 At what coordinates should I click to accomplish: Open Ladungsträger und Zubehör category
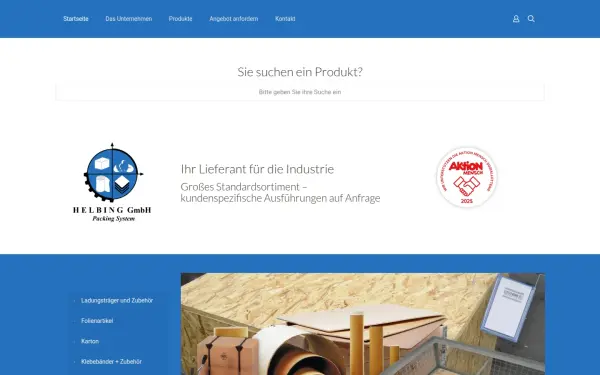tap(117, 301)
